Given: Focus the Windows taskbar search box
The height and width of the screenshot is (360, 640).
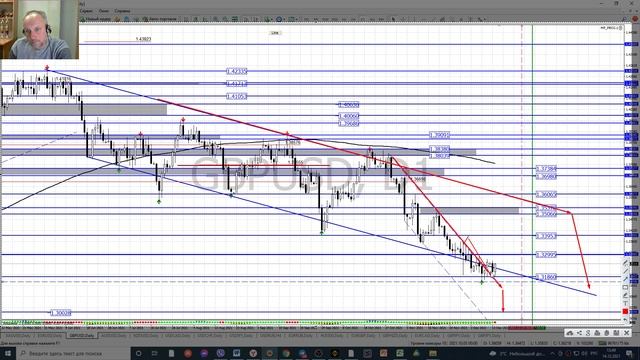Looking at the screenshot, I should pos(73,353).
